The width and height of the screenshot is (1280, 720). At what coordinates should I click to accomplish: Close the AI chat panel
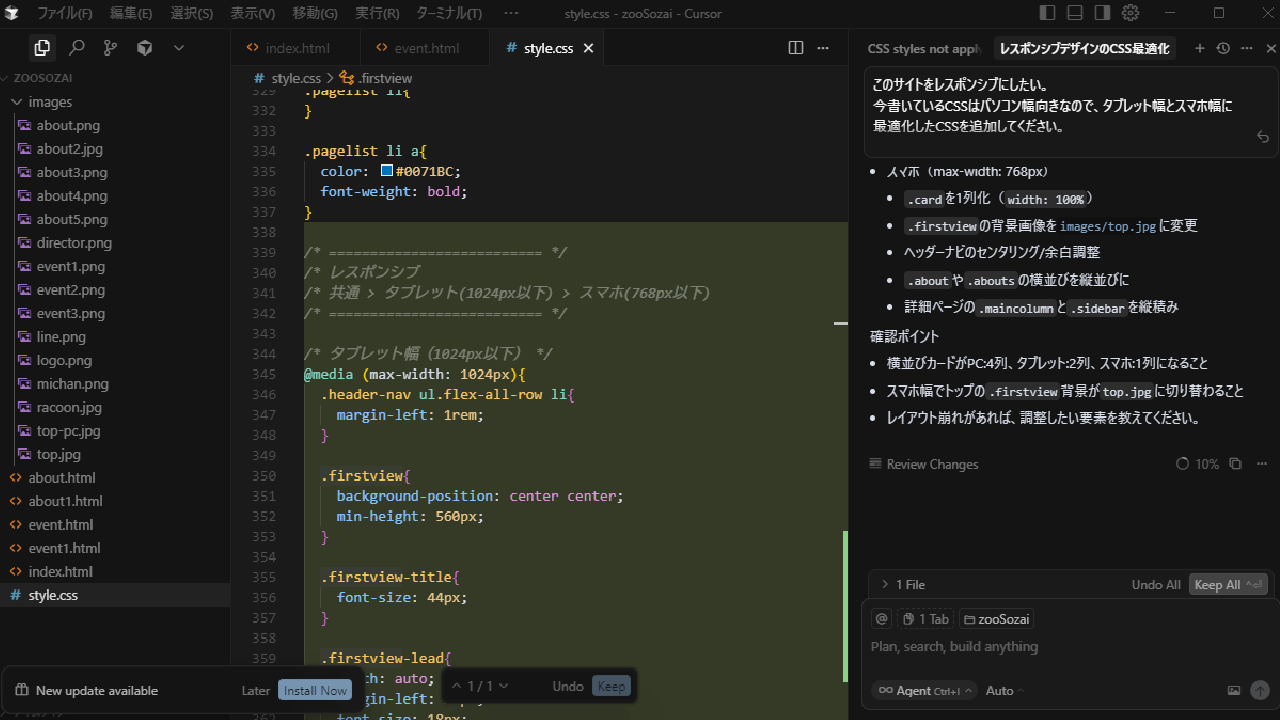1271,48
